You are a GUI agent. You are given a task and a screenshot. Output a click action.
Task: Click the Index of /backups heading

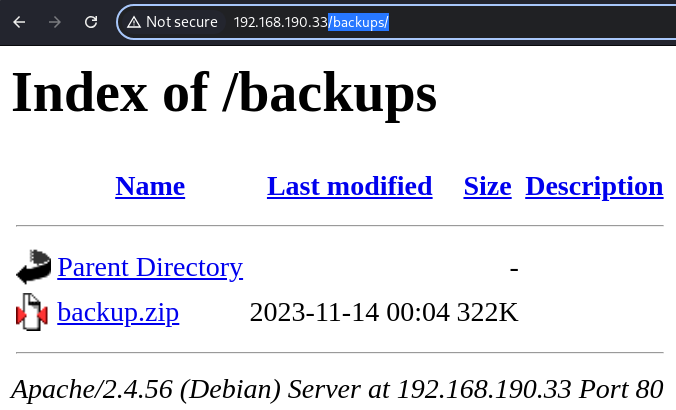pos(225,93)
